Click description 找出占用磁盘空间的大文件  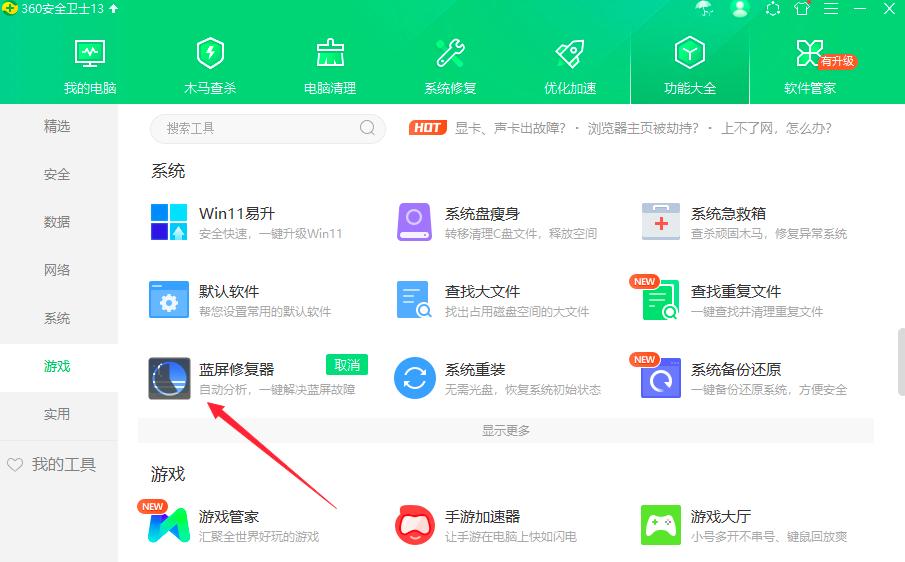pyautogui.click(x=517, y=312)
